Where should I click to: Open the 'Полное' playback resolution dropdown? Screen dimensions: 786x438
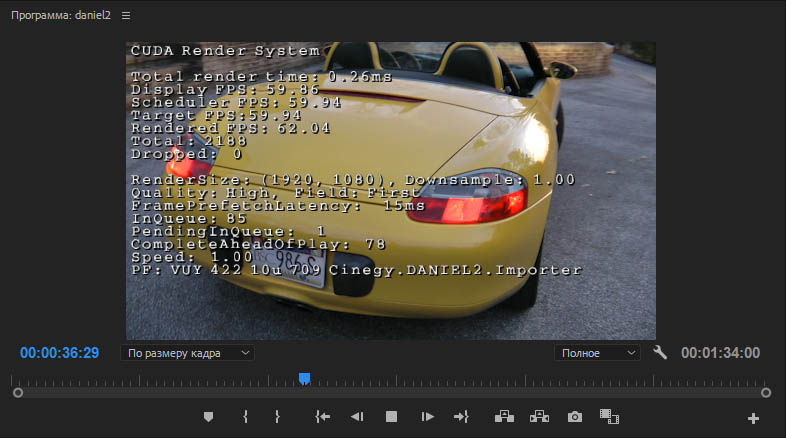click(x=597, y=353)
